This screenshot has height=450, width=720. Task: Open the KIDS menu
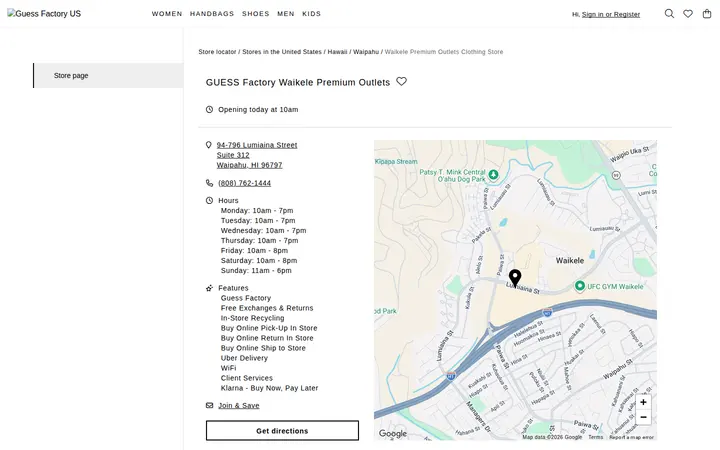[311, 14]
